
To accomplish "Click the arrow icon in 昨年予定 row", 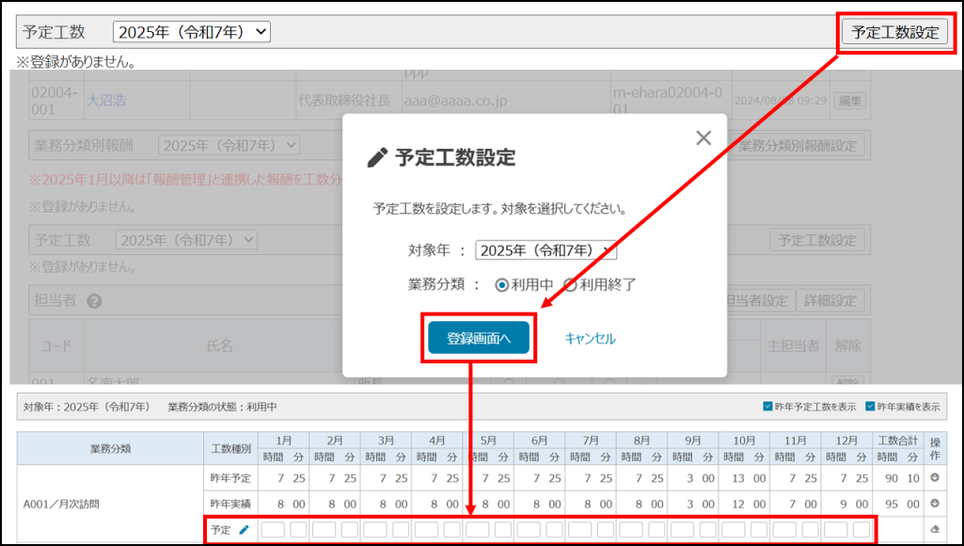I will [x=935, y=477].
